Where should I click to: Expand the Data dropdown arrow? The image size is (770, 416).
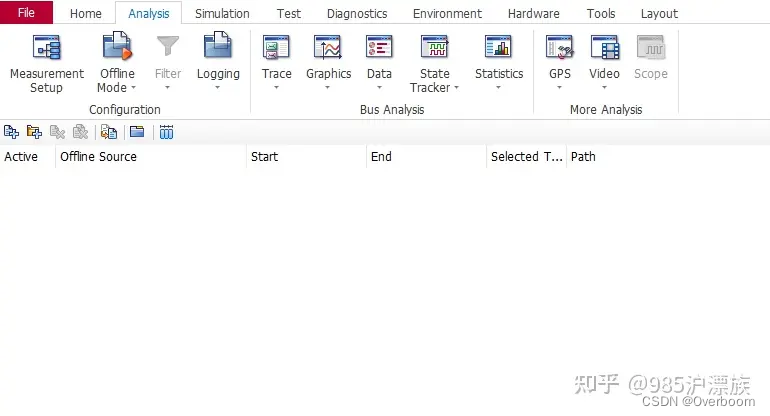379,87
